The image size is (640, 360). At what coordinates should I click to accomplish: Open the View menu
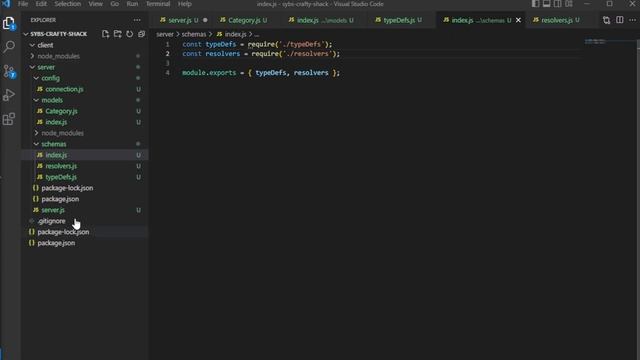(96, 4)
